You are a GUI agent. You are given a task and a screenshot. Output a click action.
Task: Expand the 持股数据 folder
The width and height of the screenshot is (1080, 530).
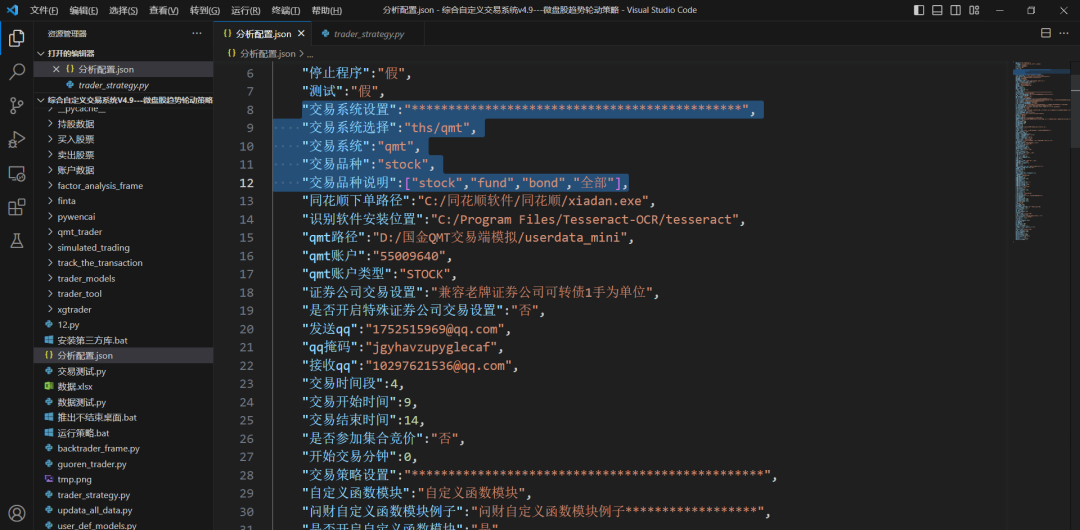pos(76,124)
